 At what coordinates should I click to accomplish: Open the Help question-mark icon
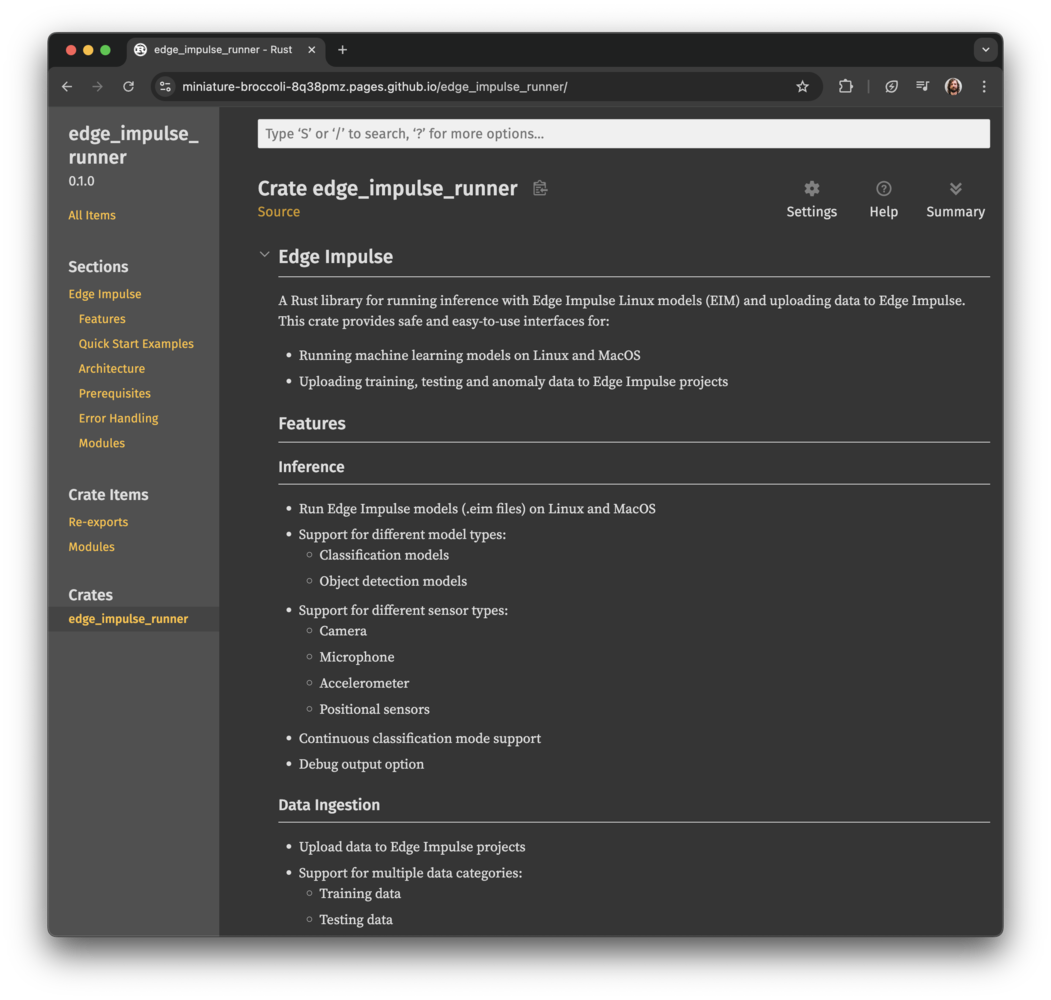[883, 200]
